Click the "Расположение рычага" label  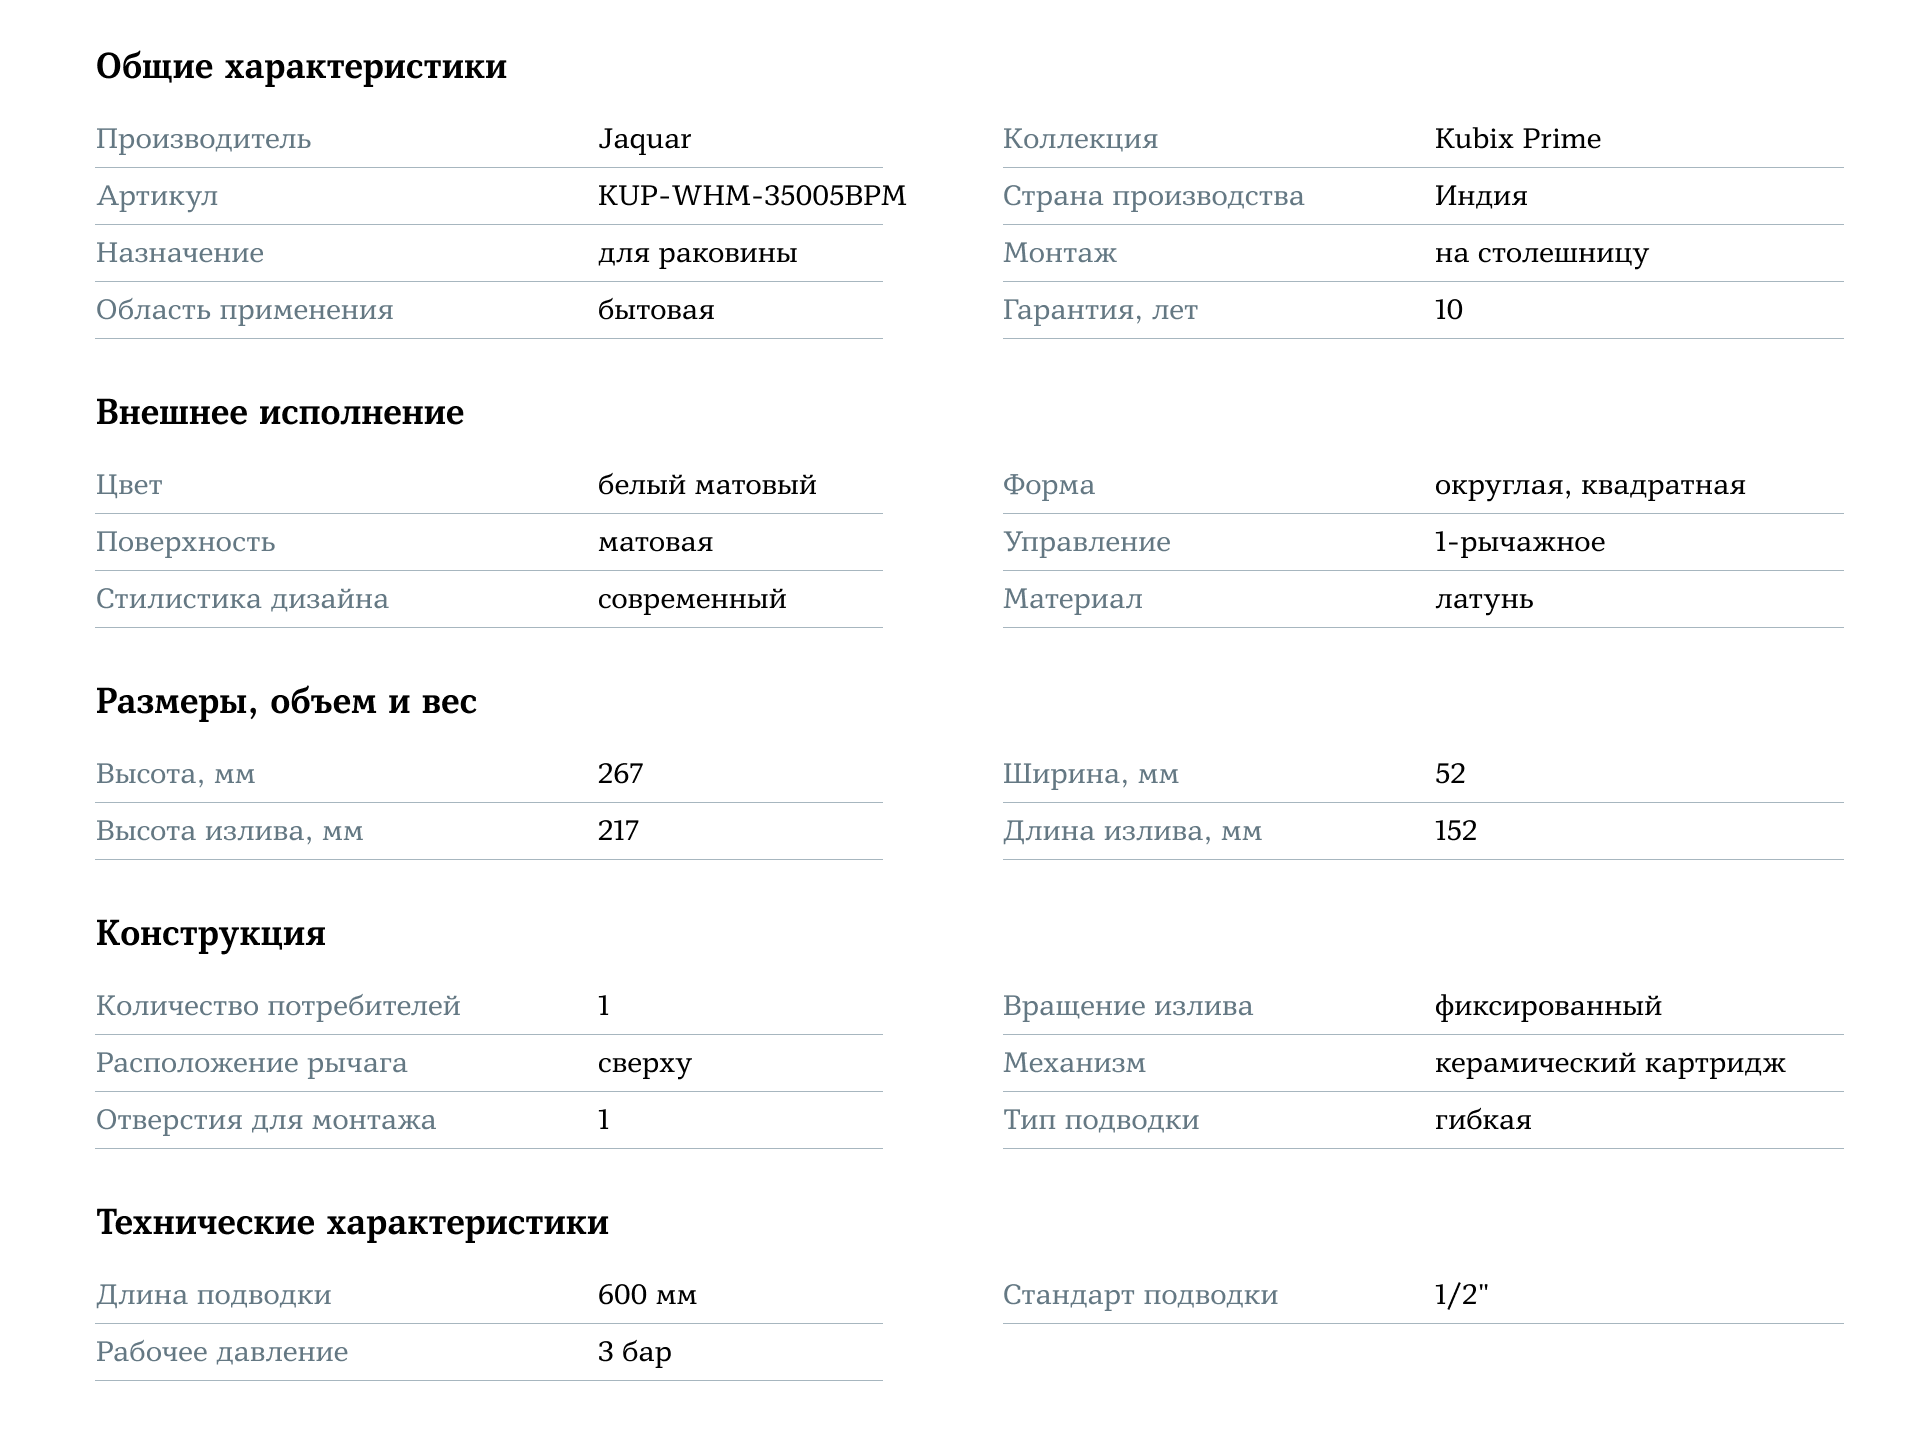click(x=252, y=1063)
